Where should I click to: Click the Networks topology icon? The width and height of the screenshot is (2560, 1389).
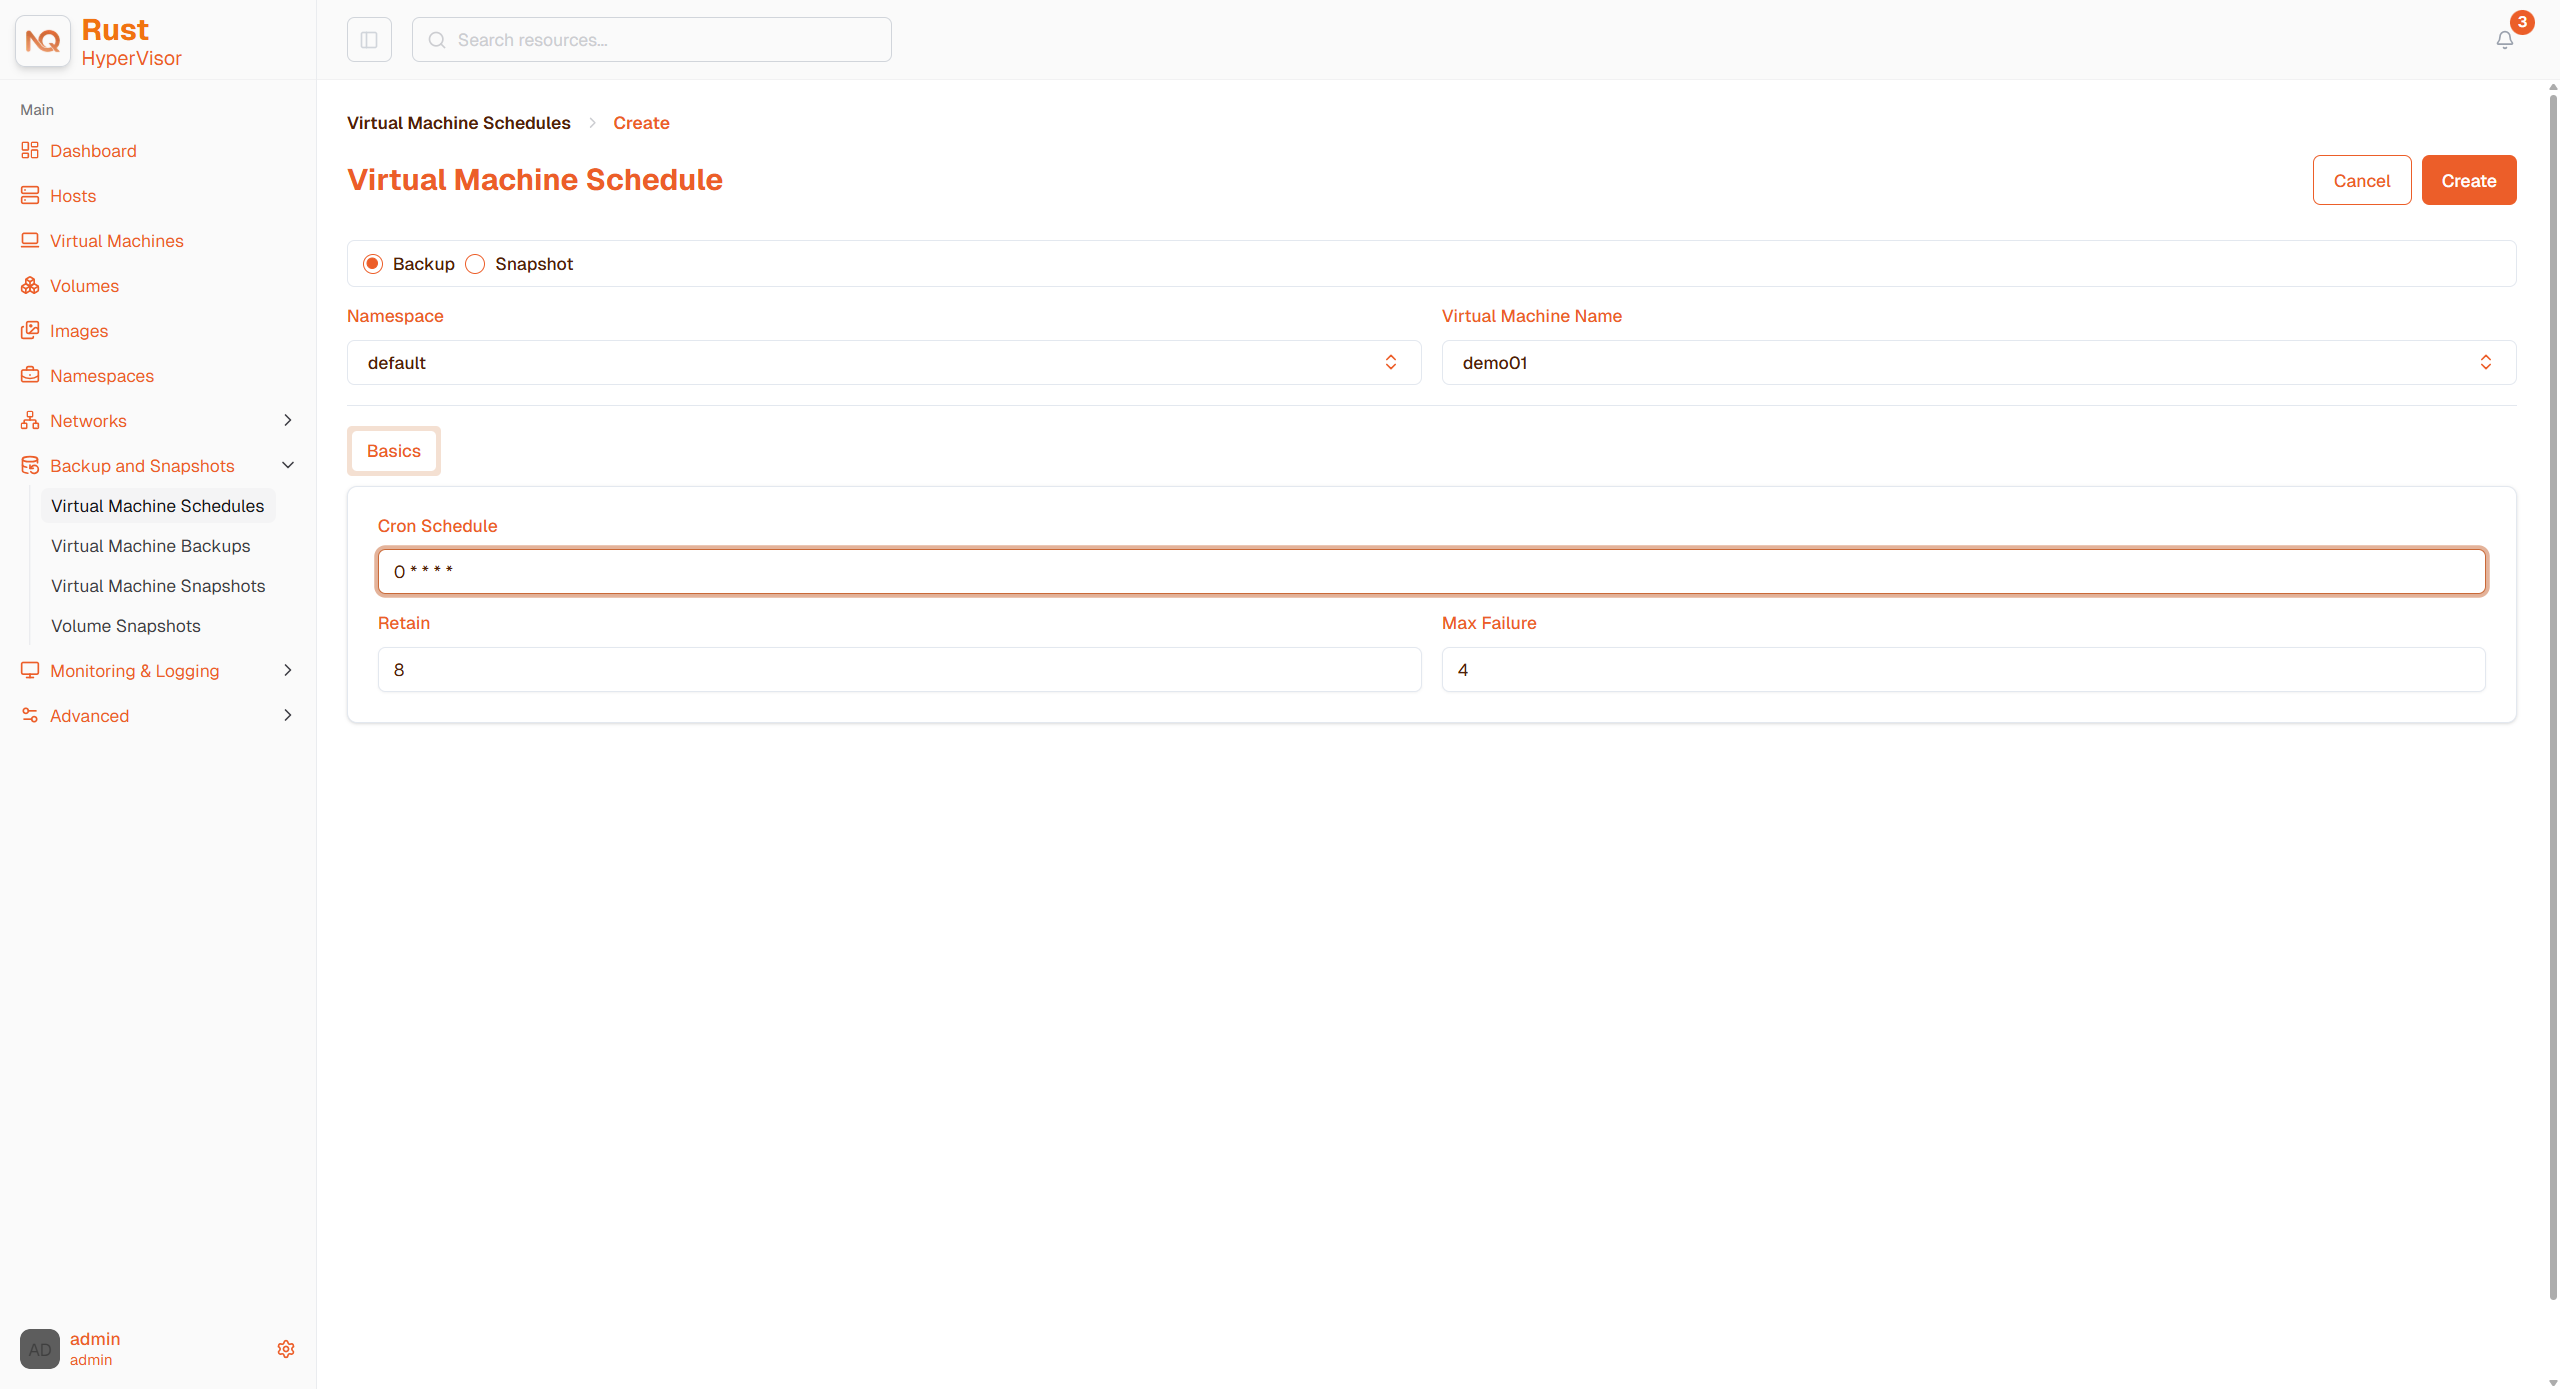(x=30, y=421)
